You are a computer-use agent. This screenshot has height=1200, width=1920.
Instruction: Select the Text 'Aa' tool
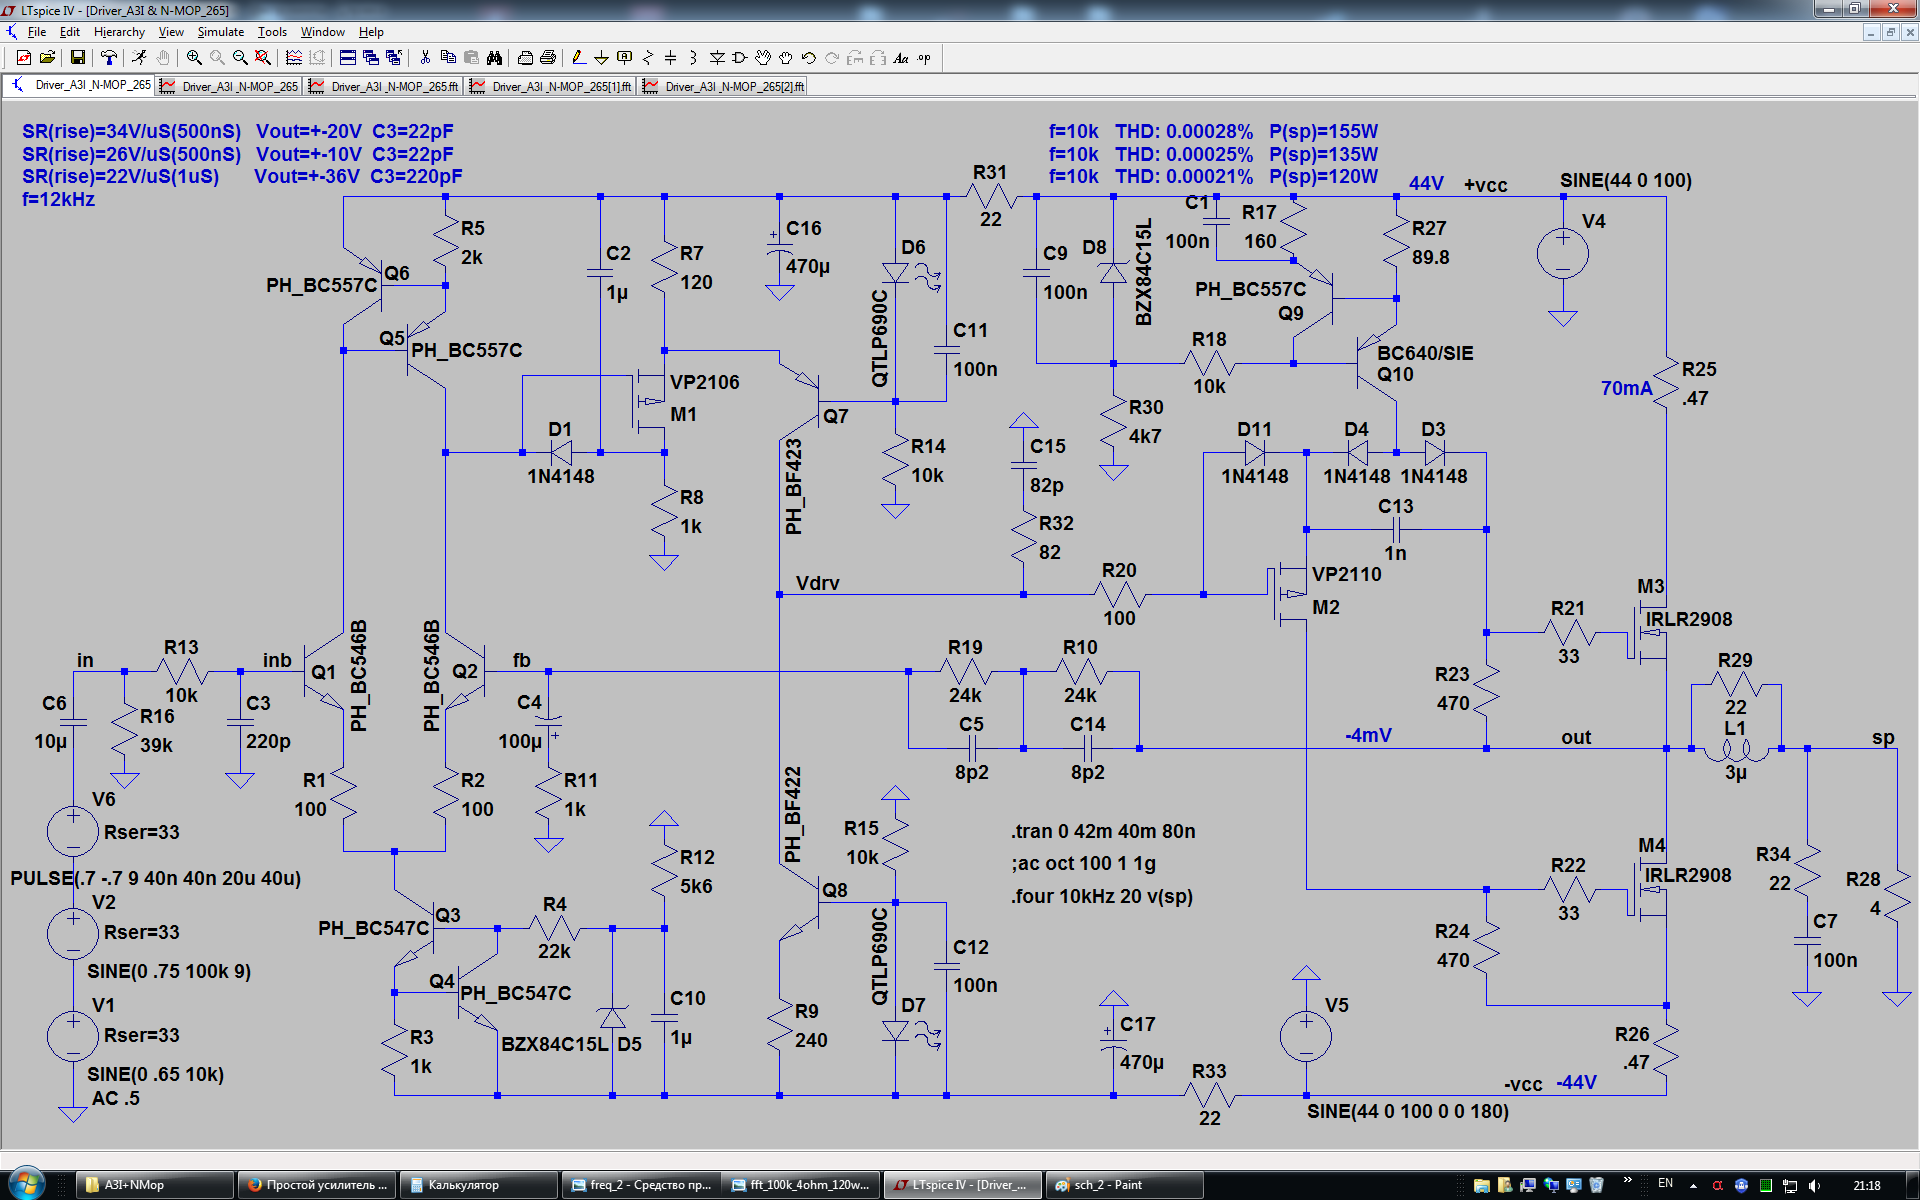pos(901,58)
